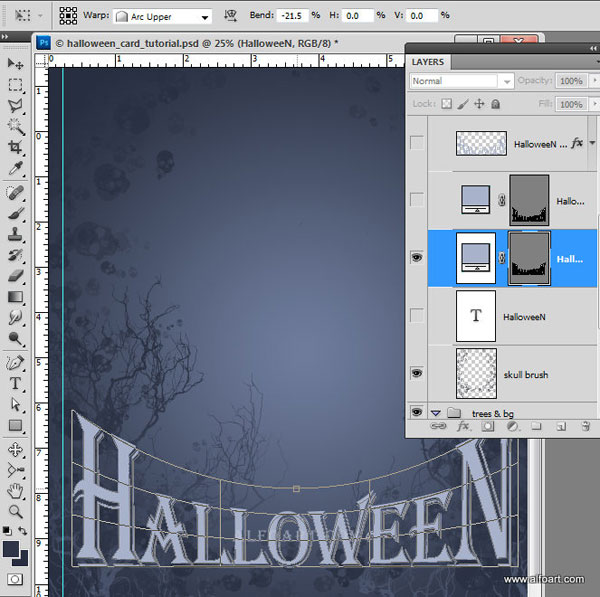Toggle lock transparent pixels
The height and width of the screenshot is (597, 600).
point(447,104)
